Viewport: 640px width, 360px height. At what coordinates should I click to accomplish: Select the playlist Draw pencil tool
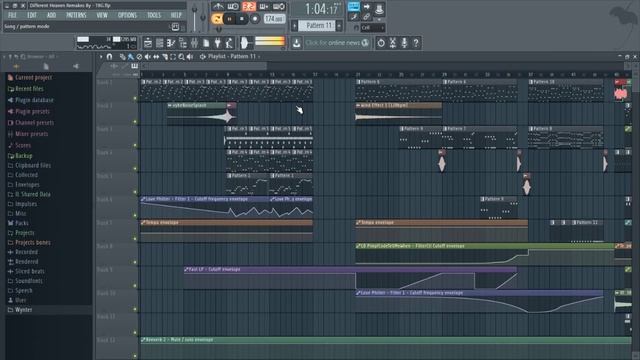coord(122,57)
